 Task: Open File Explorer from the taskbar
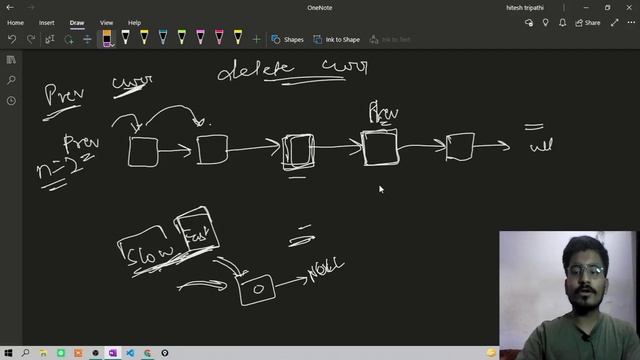coord(43,353)
